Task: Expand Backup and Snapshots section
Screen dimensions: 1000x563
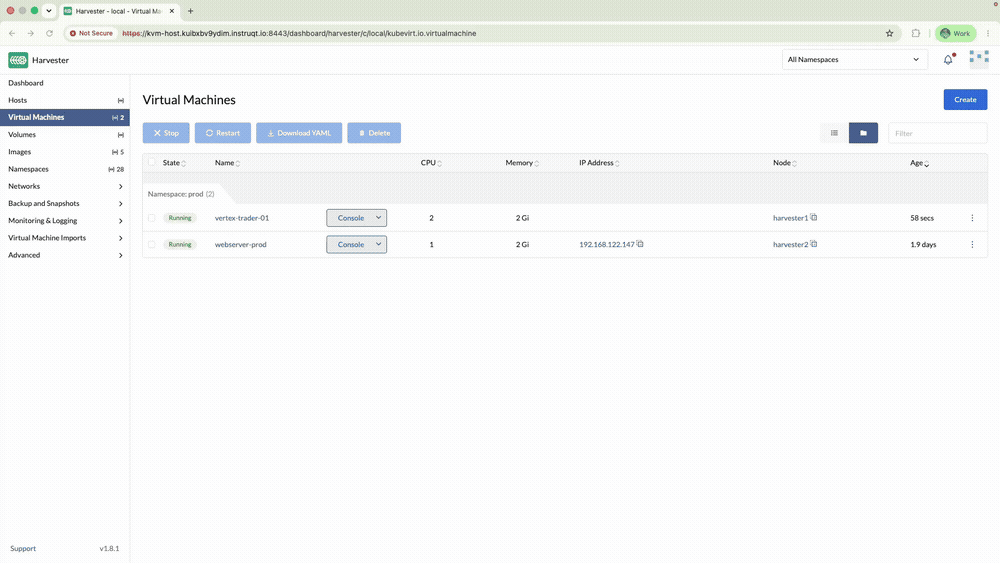Action: tap(64, 203)
